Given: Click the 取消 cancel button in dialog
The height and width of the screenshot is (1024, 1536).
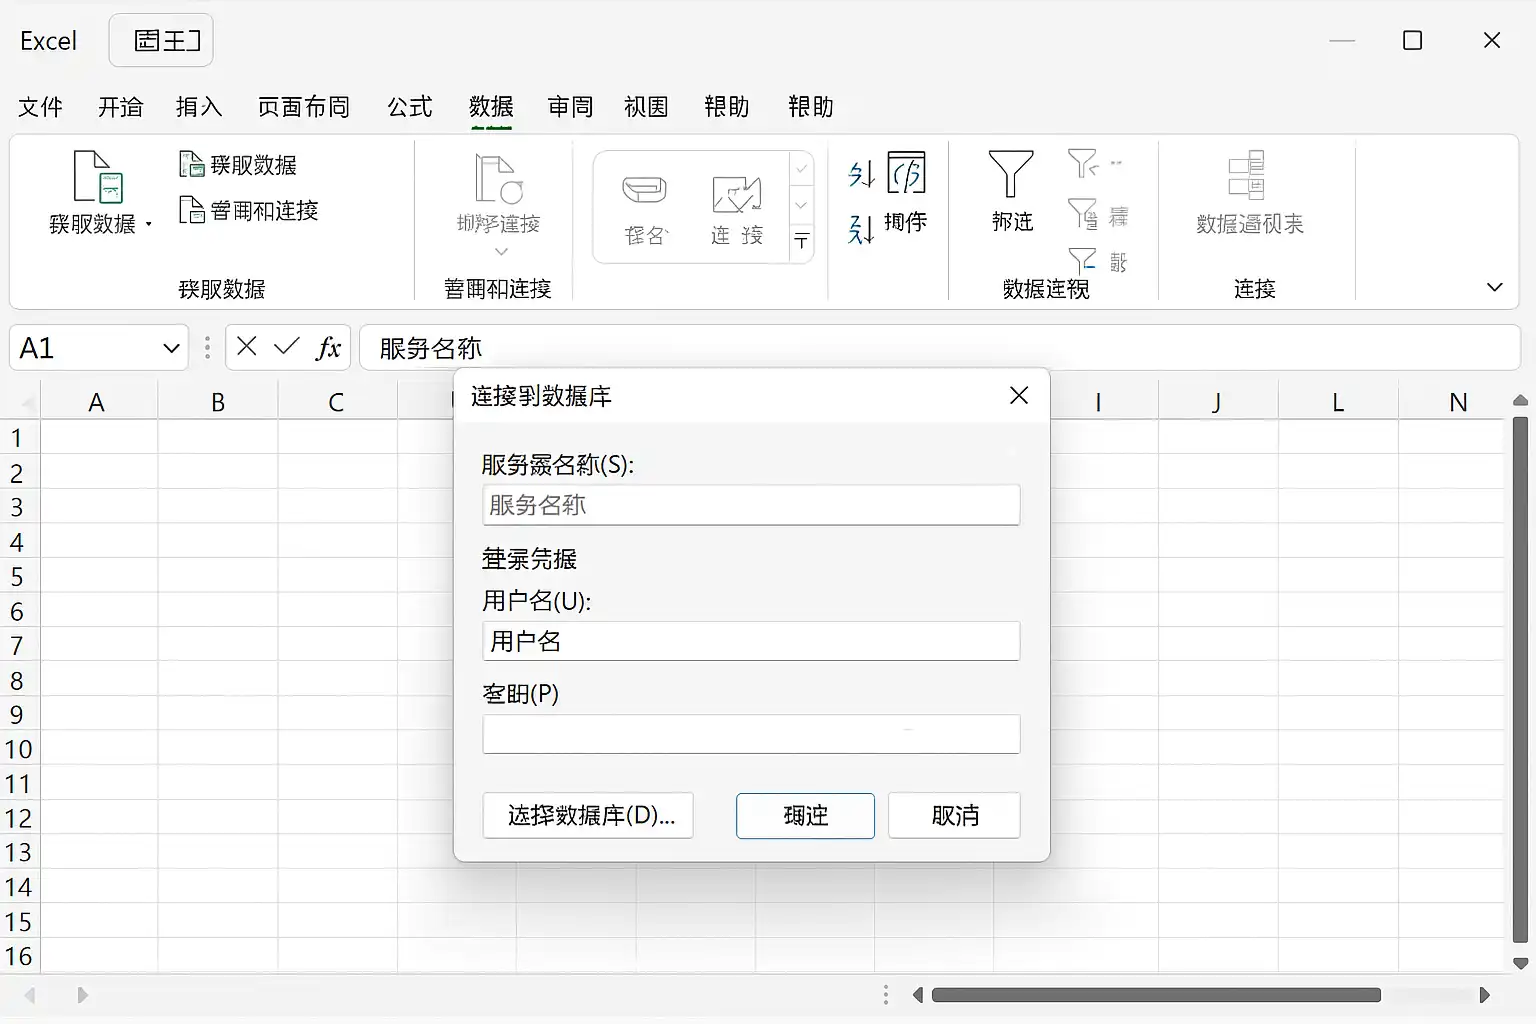Looking at the screenshot, I should (x=954, y=815).
